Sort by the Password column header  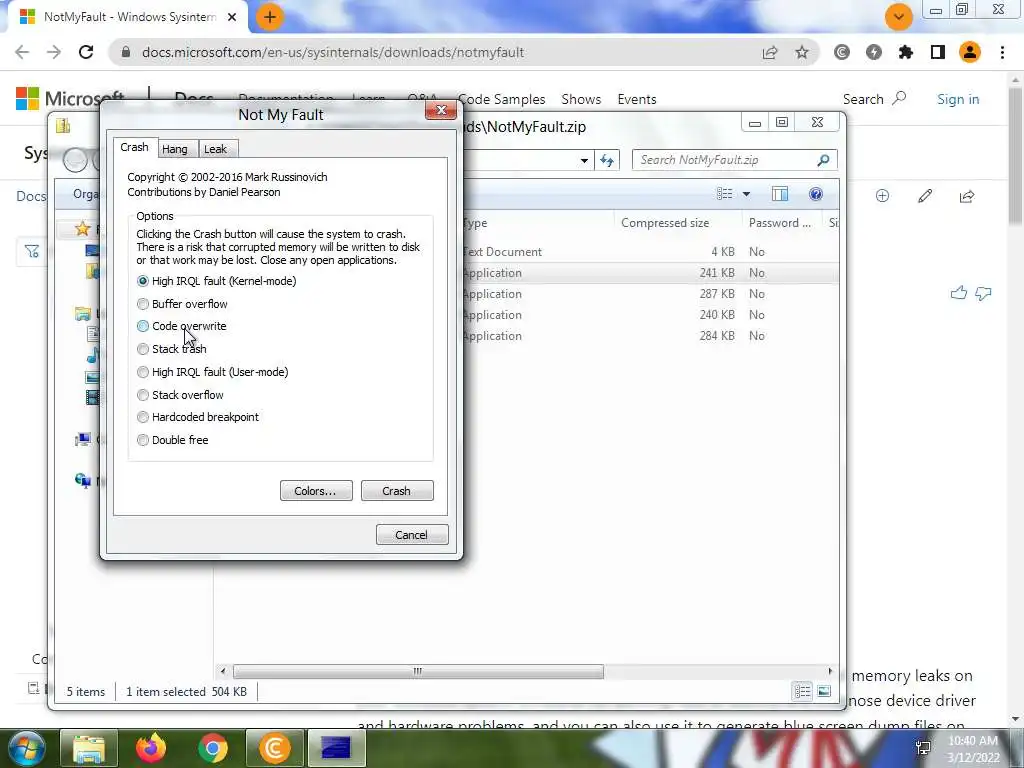780,223
